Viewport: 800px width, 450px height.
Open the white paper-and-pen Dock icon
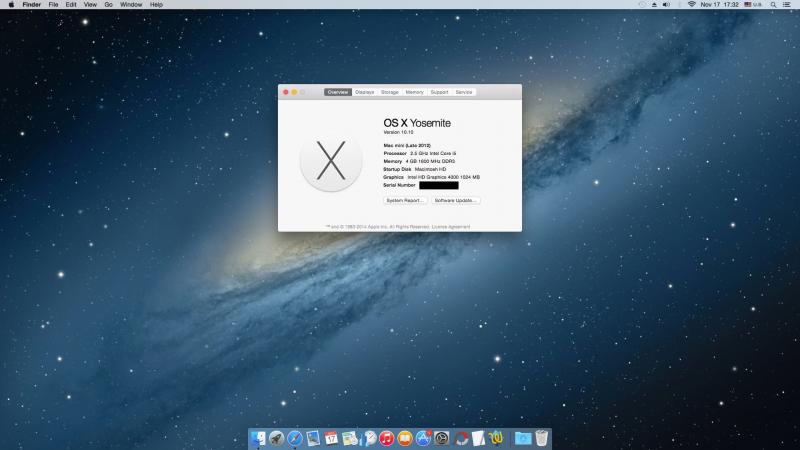coord(479,438)
